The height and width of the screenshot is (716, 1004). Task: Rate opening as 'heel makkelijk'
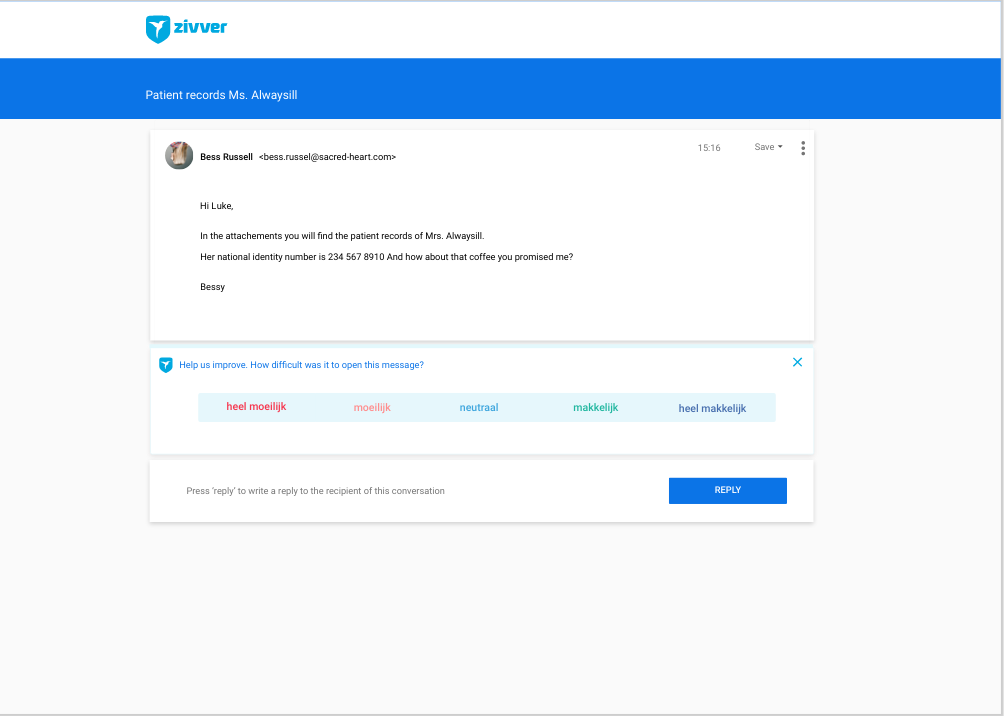(712, 408)
